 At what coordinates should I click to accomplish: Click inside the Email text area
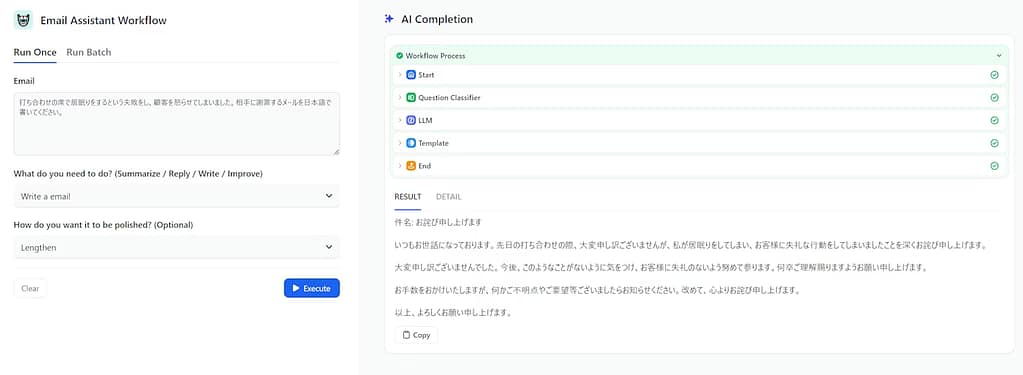tap(176, 123)
